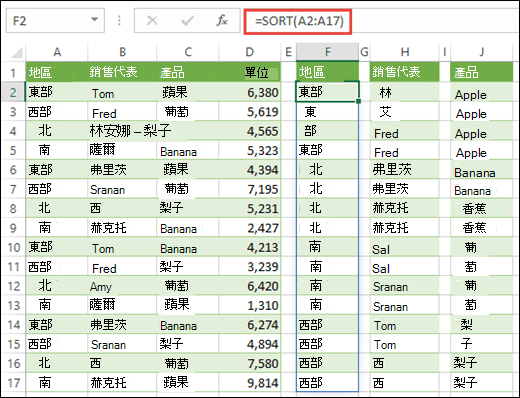The image size is (520, 398).
Task: Click the value 5,231
Action: pyautogui.click(x=263, y=208)
